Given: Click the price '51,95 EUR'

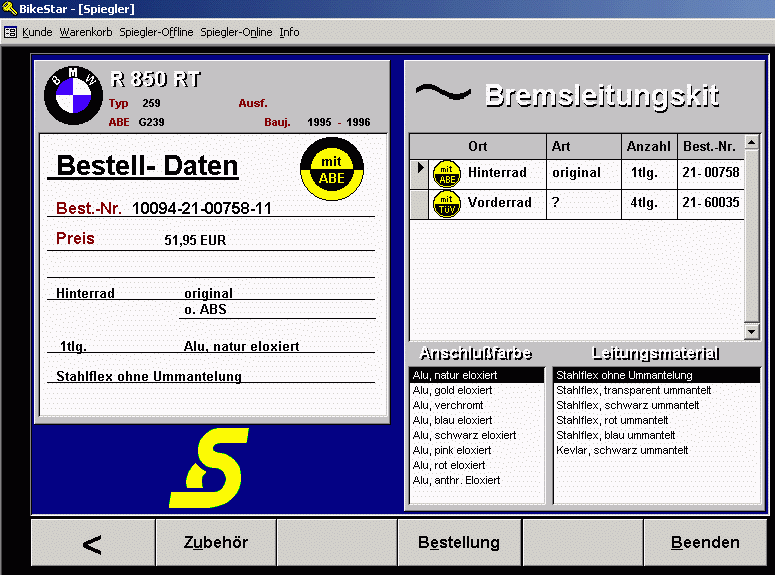Looking at the screenshot, I should pos(195,240).
